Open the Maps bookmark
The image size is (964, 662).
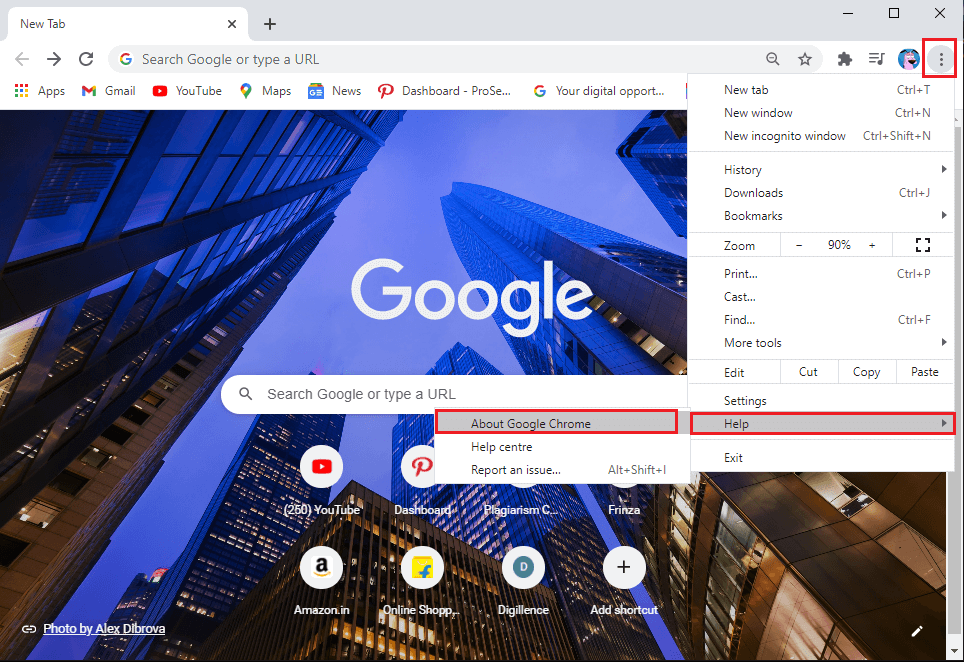click(264, 90)
